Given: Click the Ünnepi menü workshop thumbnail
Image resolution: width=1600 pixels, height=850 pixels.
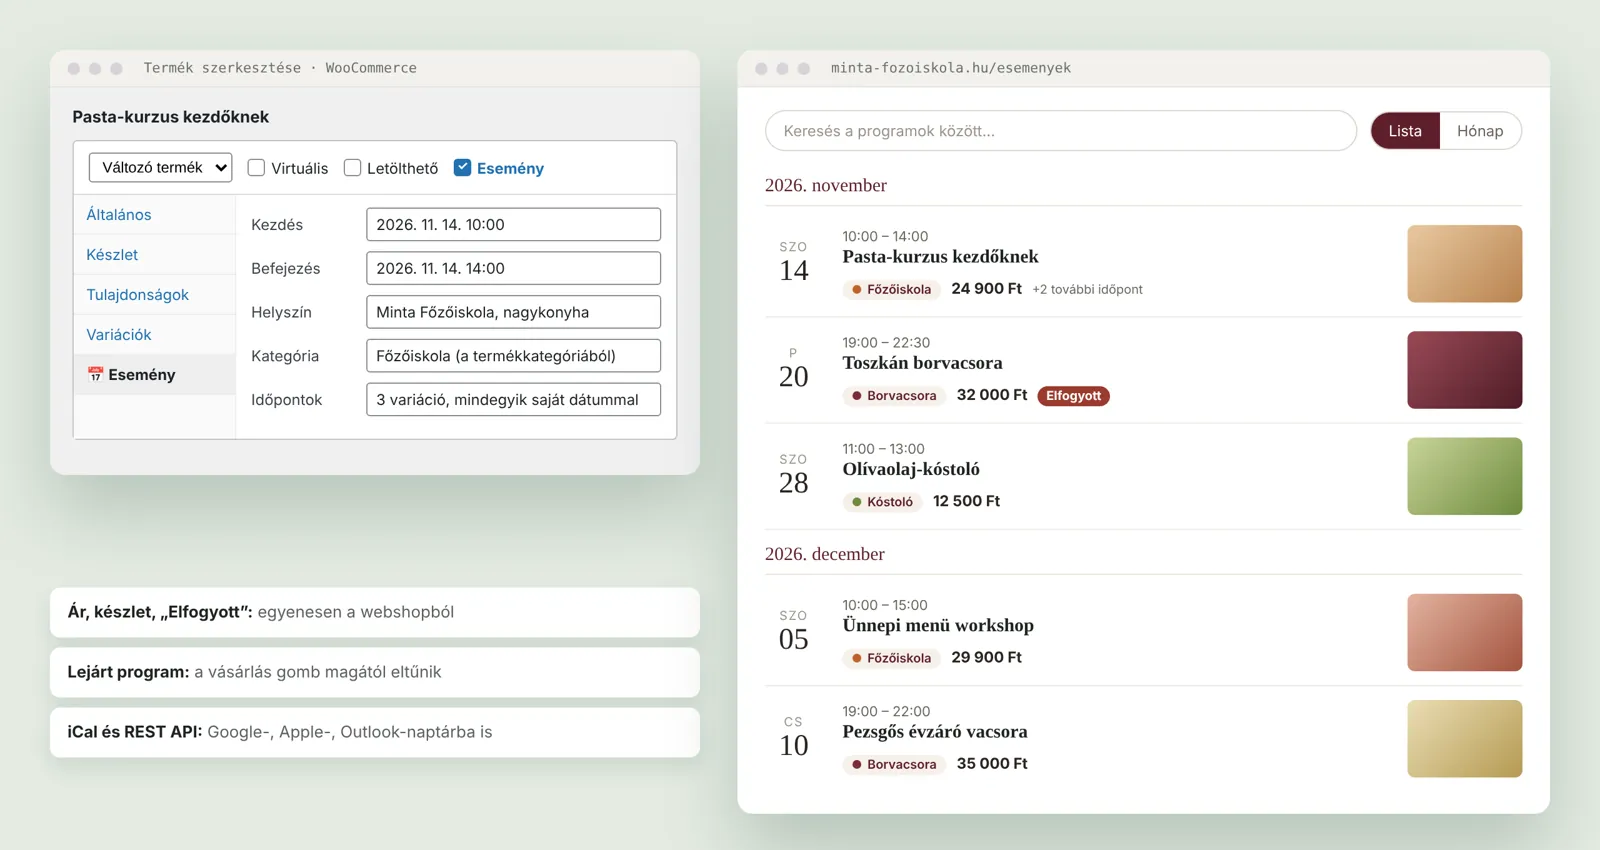Looking at the screenshot, I should click(x=1464, y=632).
